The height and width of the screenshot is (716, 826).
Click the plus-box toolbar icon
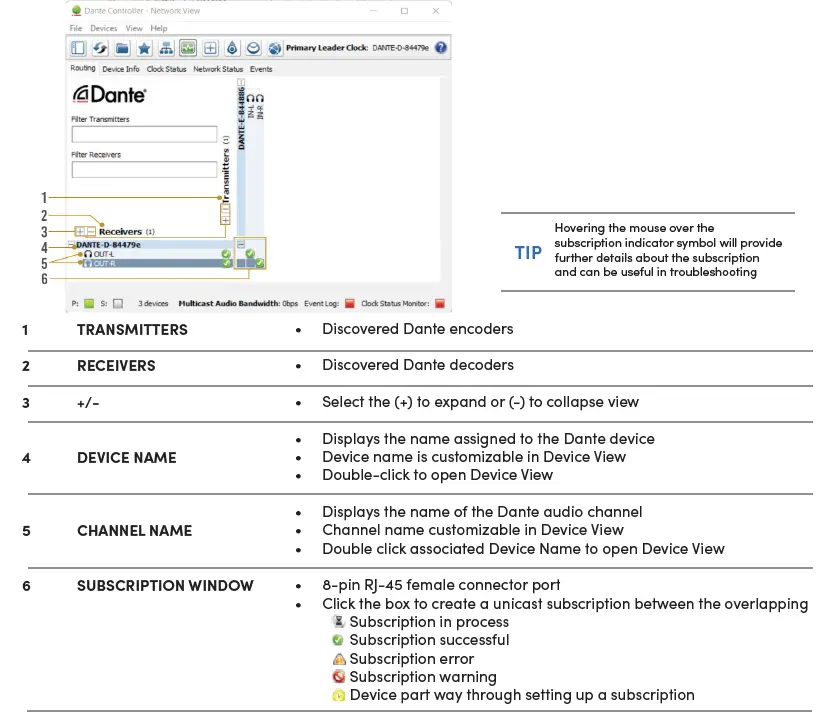(210, 48)
